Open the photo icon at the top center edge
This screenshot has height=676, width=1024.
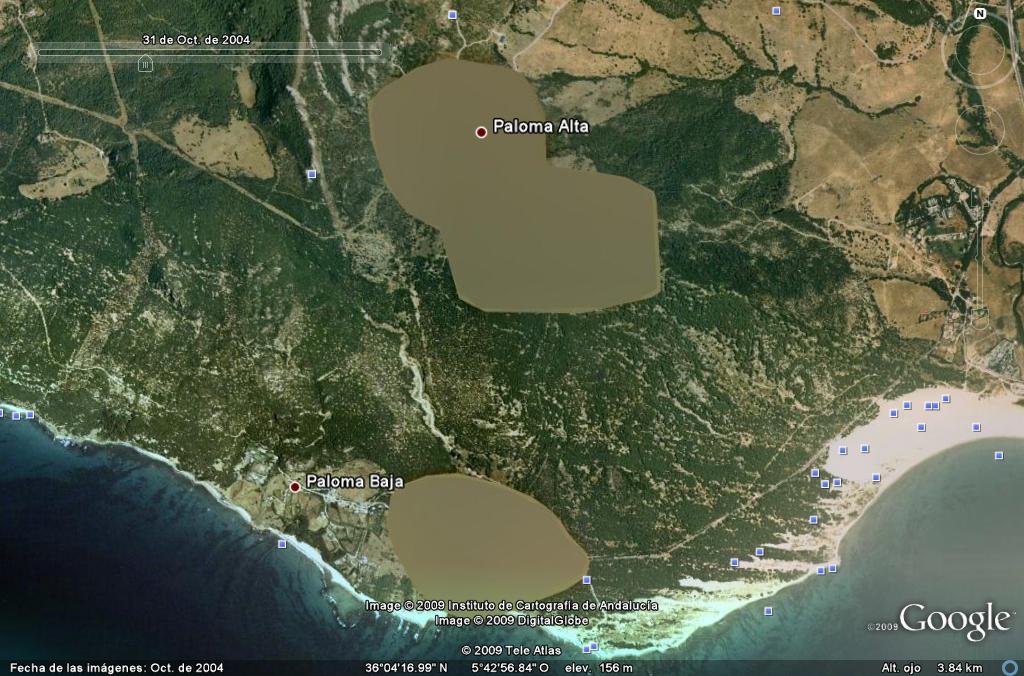452,15
